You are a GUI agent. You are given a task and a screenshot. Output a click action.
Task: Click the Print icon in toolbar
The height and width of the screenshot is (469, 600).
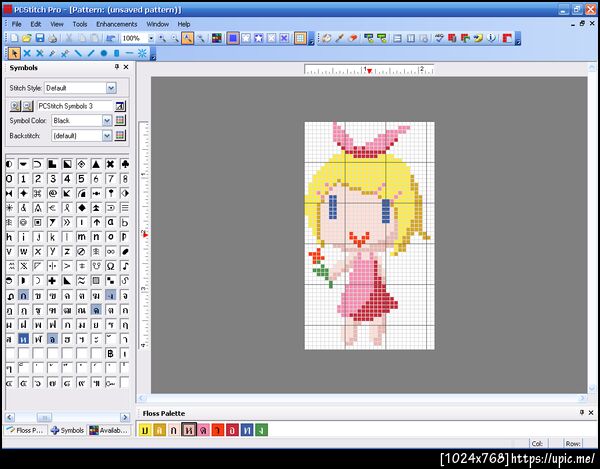point(51,38)
